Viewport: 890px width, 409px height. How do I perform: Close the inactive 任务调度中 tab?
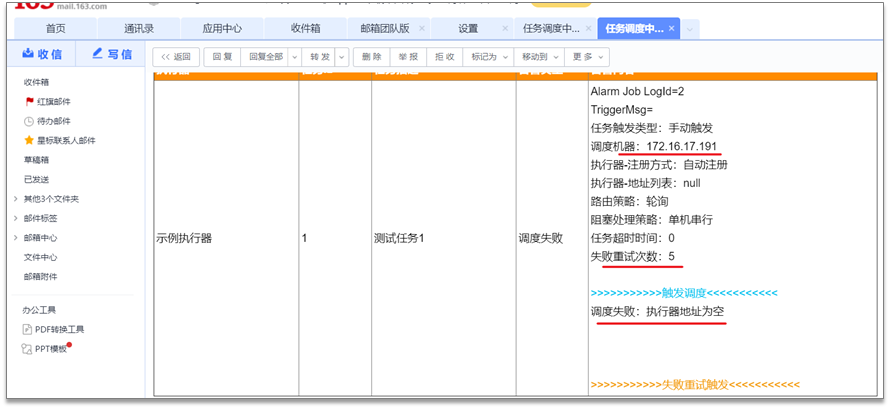[588, 28]
